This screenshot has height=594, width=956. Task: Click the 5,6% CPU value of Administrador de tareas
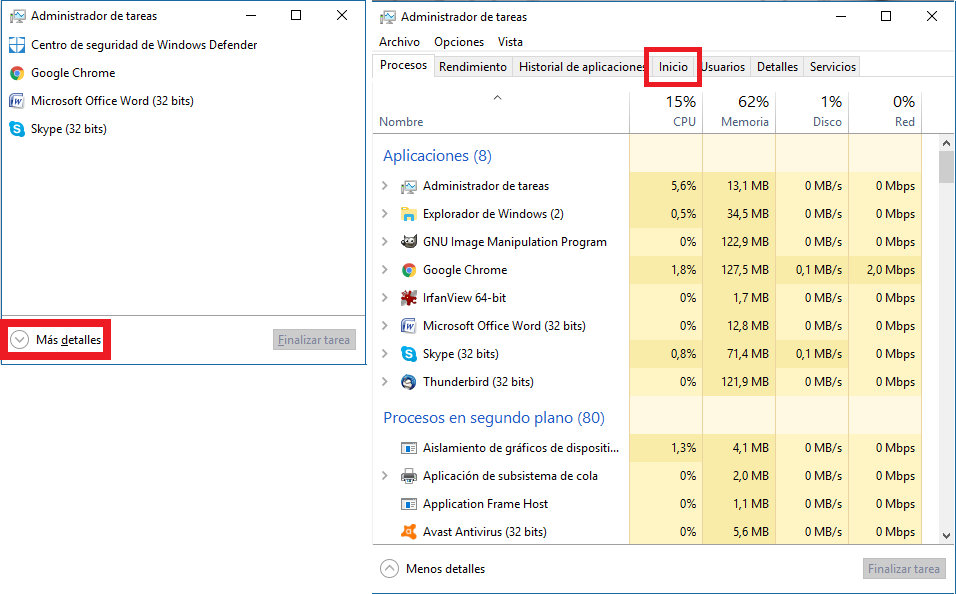(x=683, y=185)
